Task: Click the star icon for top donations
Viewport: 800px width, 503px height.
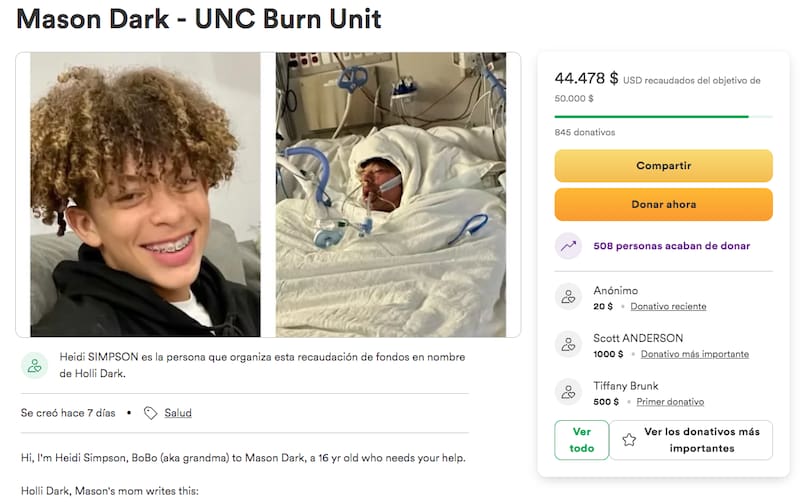Action: click(x=630, y=440)
